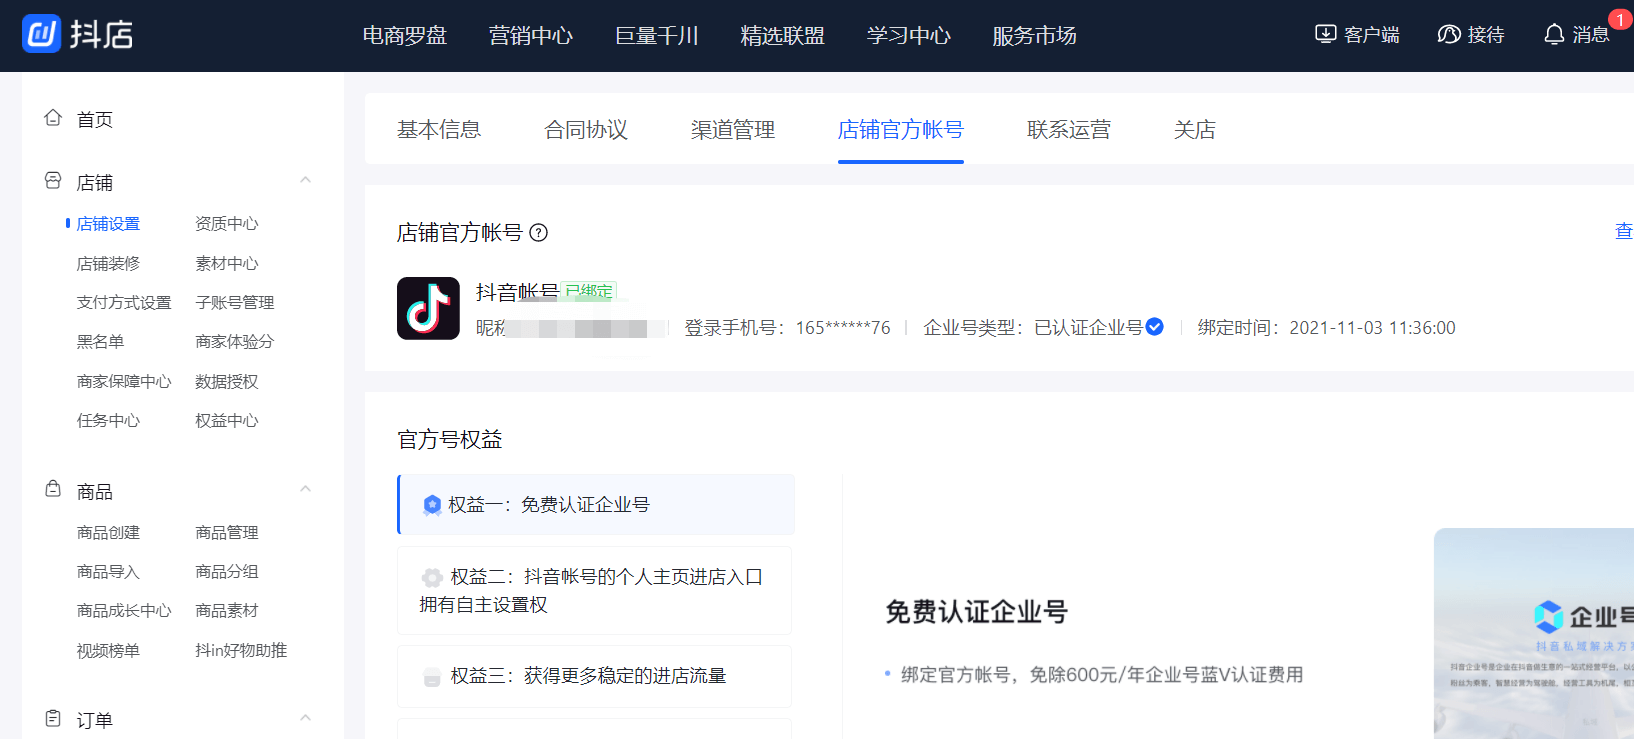The height and width of the screenshot is (739, 1634).
Task: Click the 绑定时间 2021-11-03 11:36:00 text
Action: (1327, 328)
